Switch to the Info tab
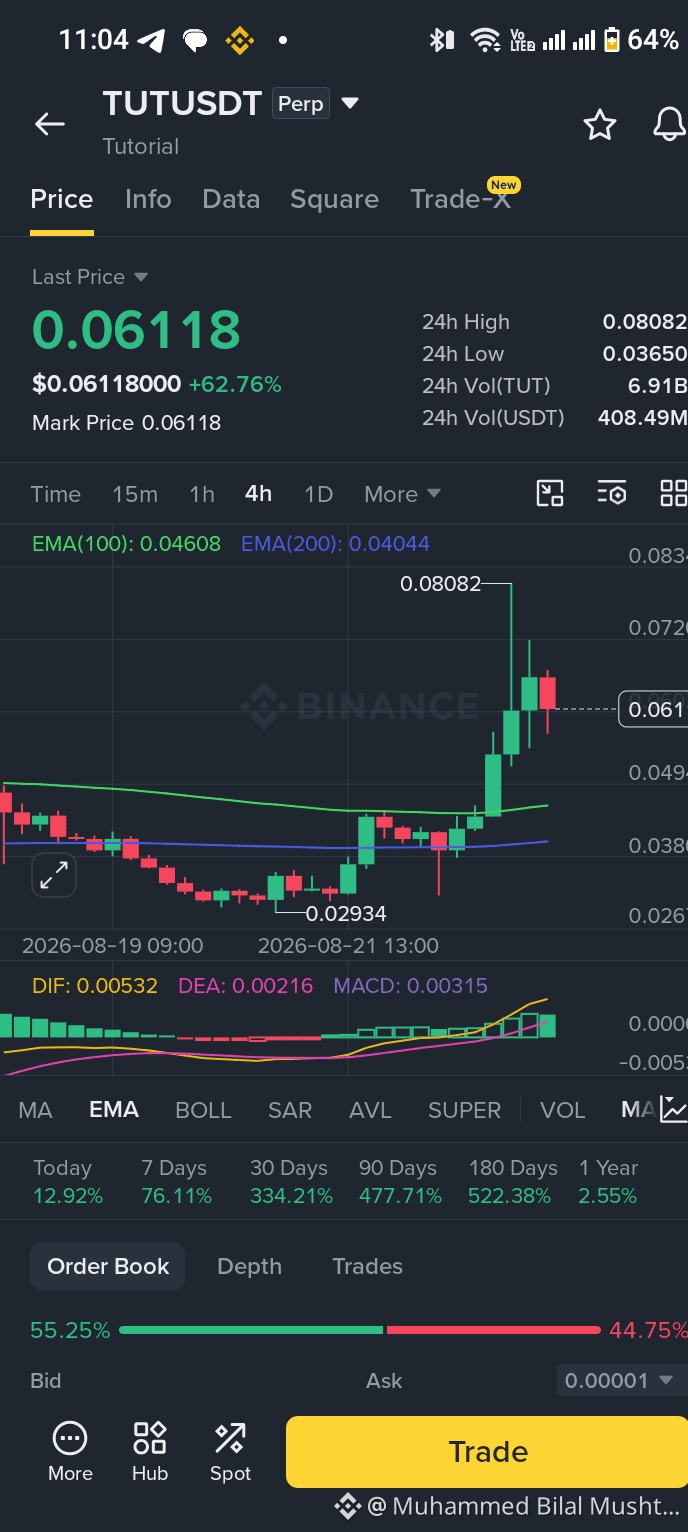Screen dimensions: 688x1532 148,199
